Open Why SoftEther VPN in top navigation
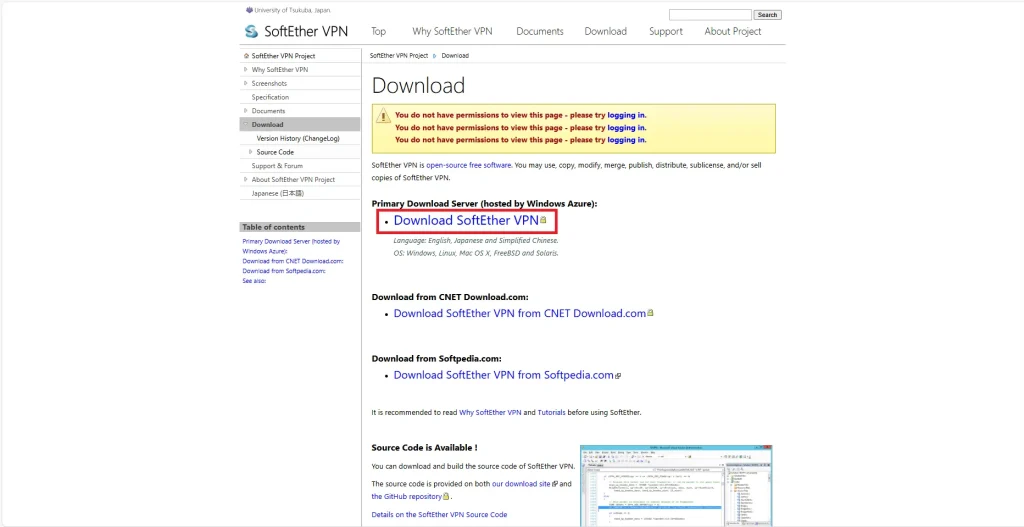This screenshot has height=527, width=1024. 452,31
